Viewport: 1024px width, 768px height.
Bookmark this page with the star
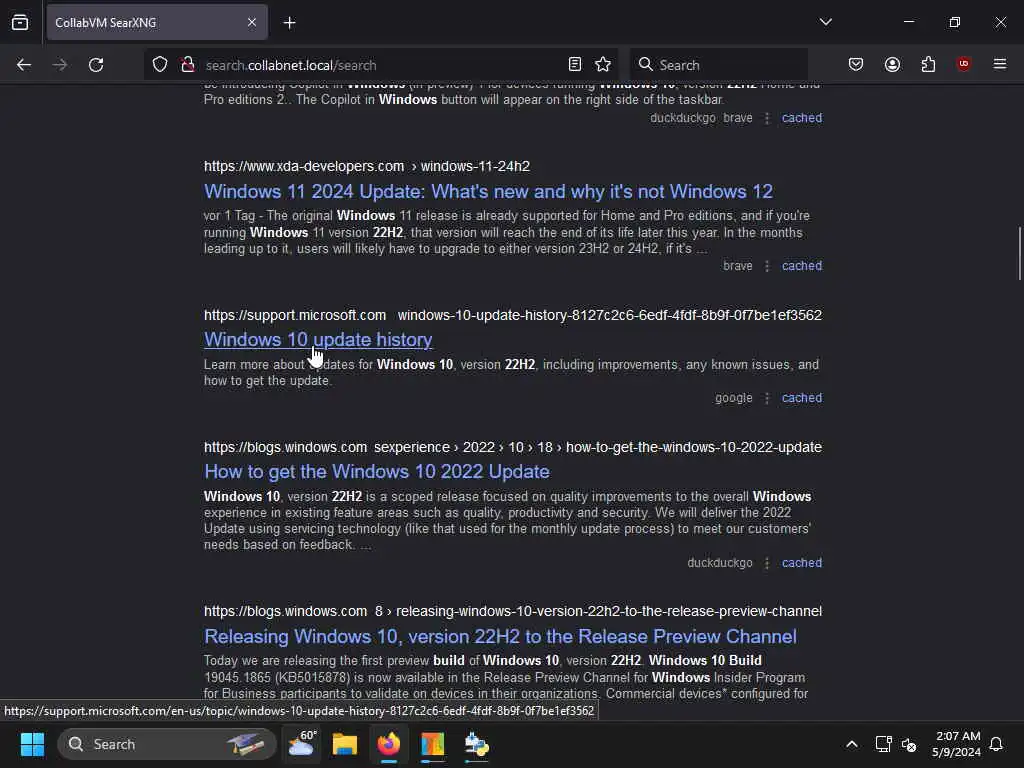coord(603,65)
